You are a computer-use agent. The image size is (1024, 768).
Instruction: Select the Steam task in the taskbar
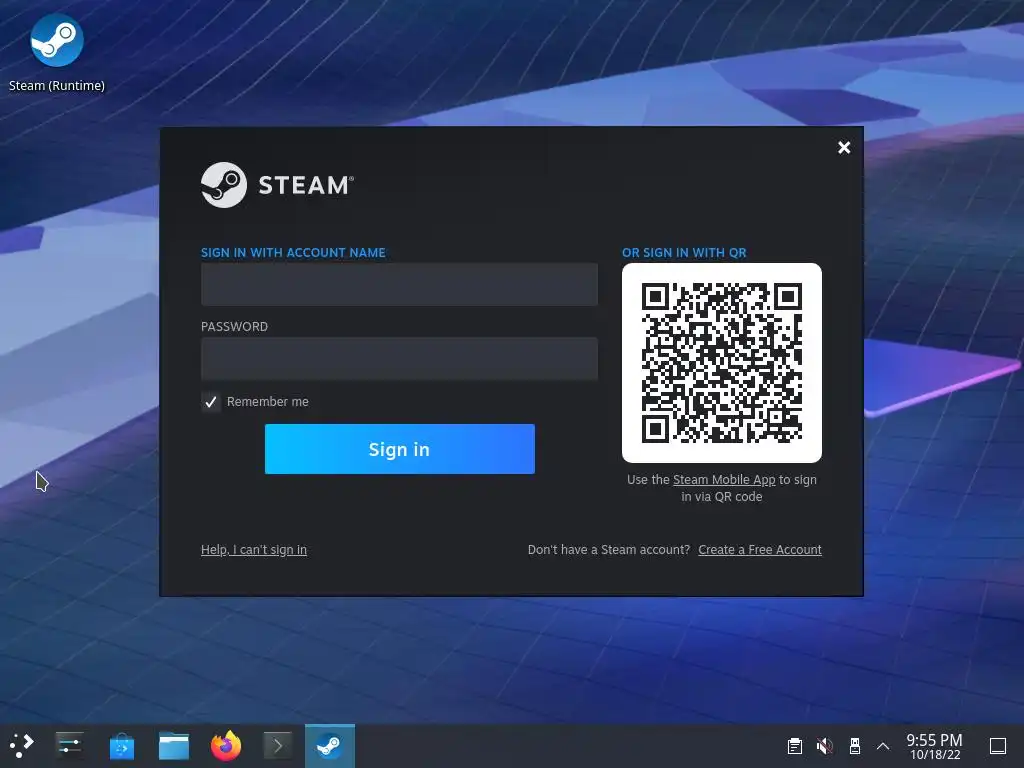(x=330, y=746)
